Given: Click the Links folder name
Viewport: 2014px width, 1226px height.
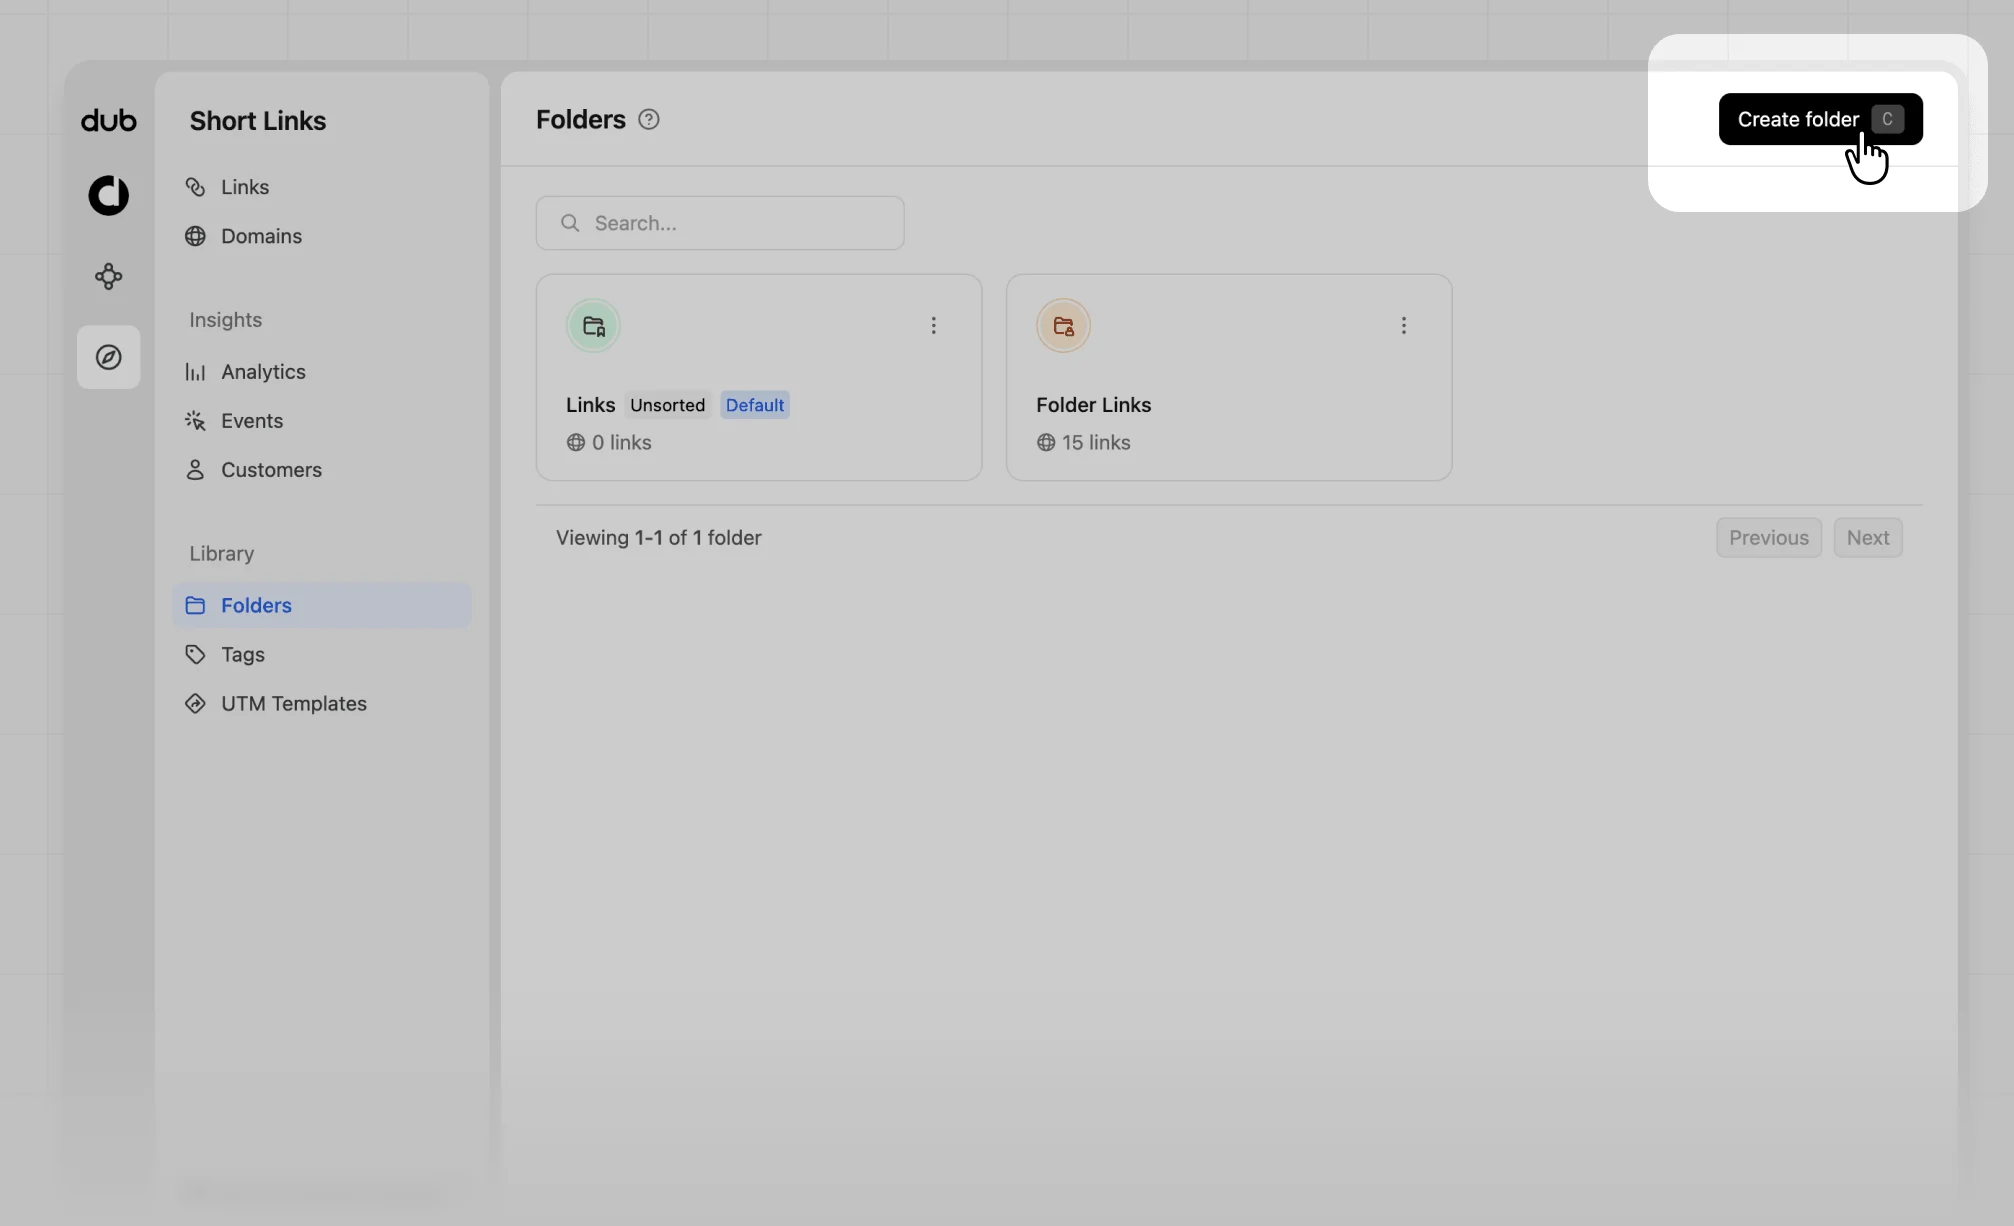Looking at the screenshot, I should 590,405.
